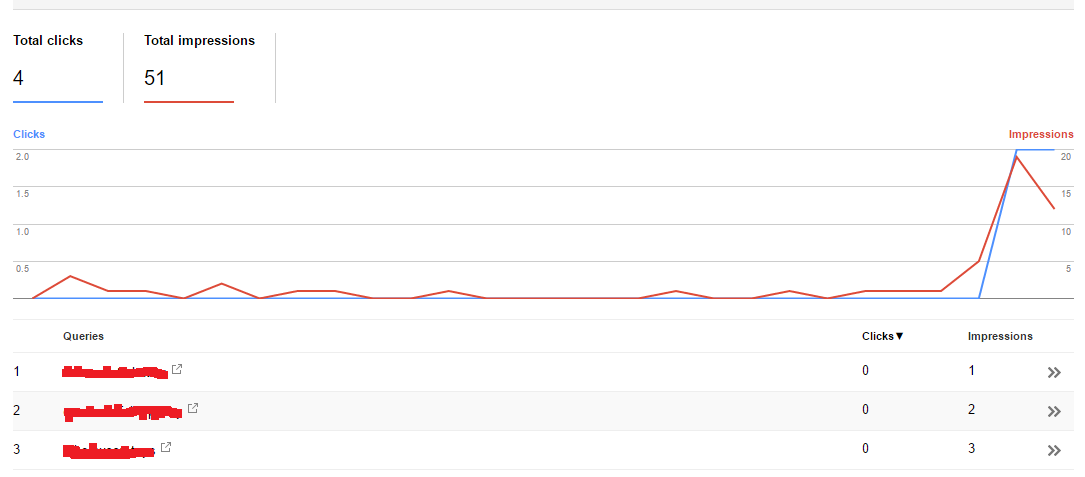Click the red Impressions axis label
Screen dimensions: 1085x477
[1041, 134]
